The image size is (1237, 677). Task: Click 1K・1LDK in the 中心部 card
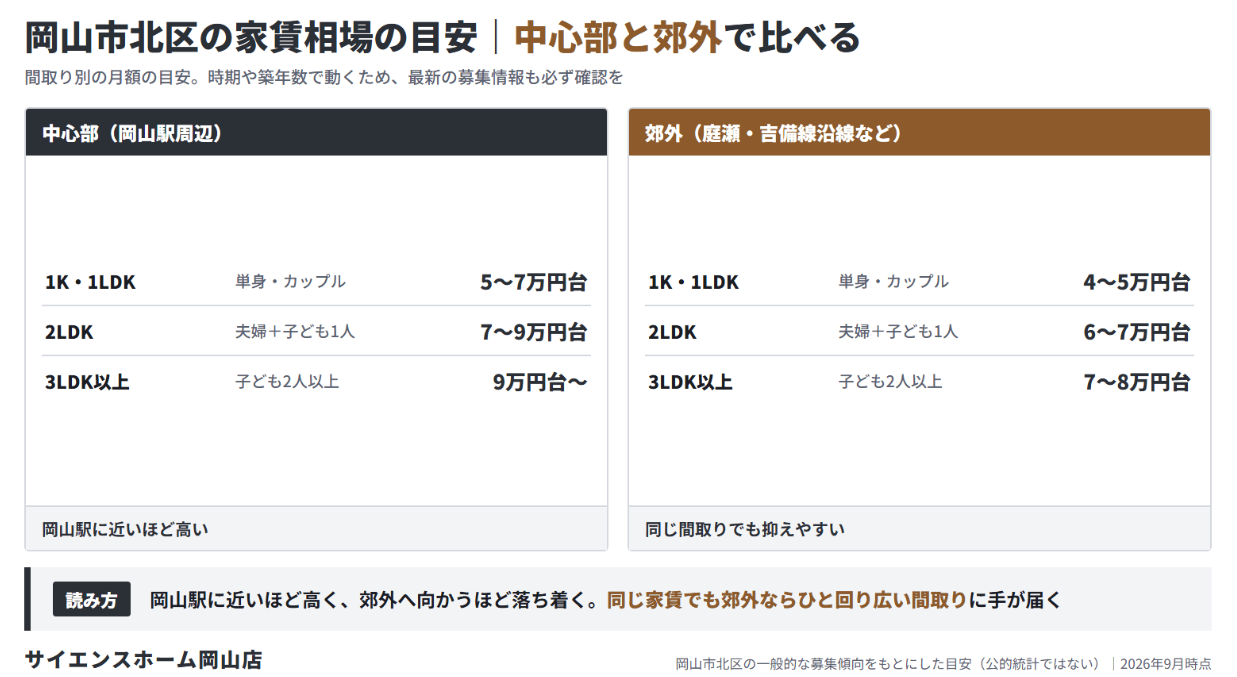90,282
